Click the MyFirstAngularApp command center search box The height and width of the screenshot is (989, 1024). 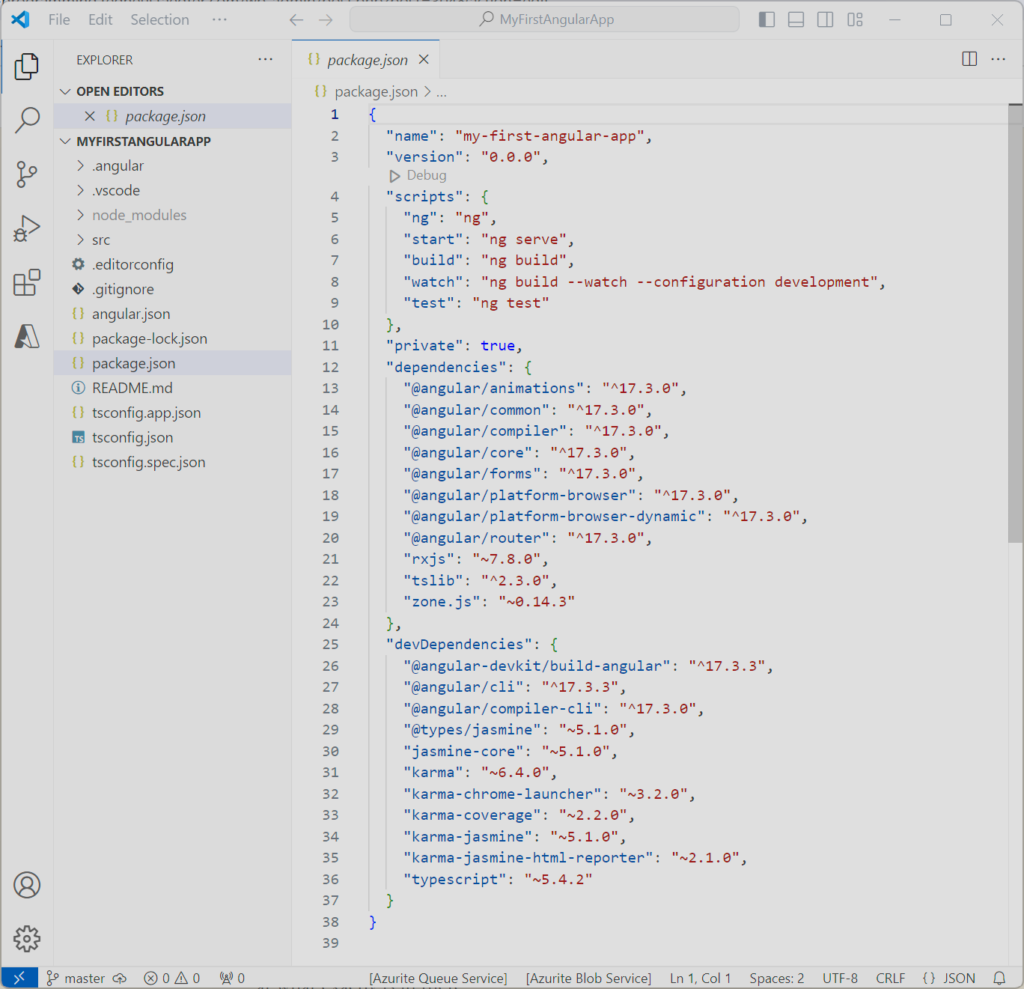click(545, 20)
